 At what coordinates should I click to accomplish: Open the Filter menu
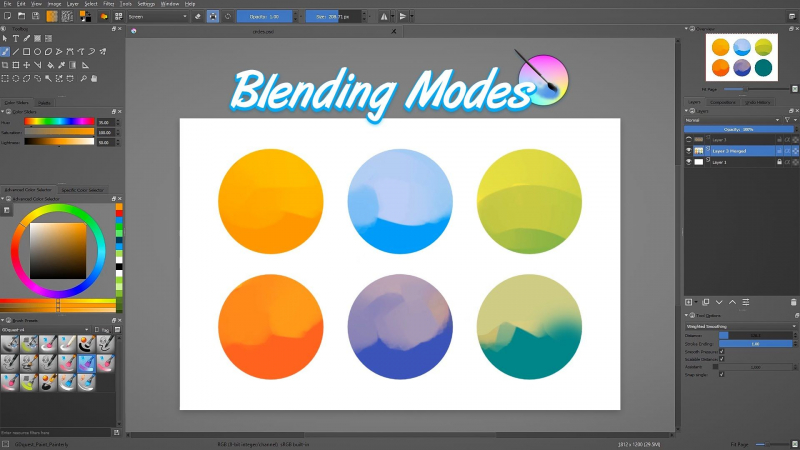109,4
